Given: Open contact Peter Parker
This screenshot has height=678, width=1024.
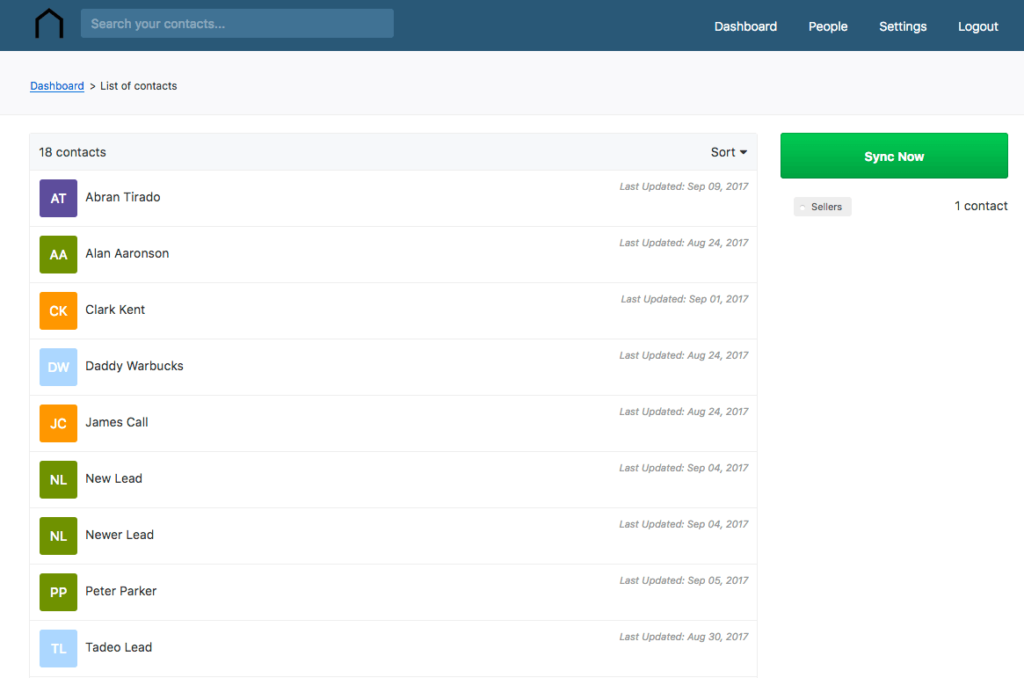Looking at the screenshot, I should pyautogui.click(x=121, y=590).
